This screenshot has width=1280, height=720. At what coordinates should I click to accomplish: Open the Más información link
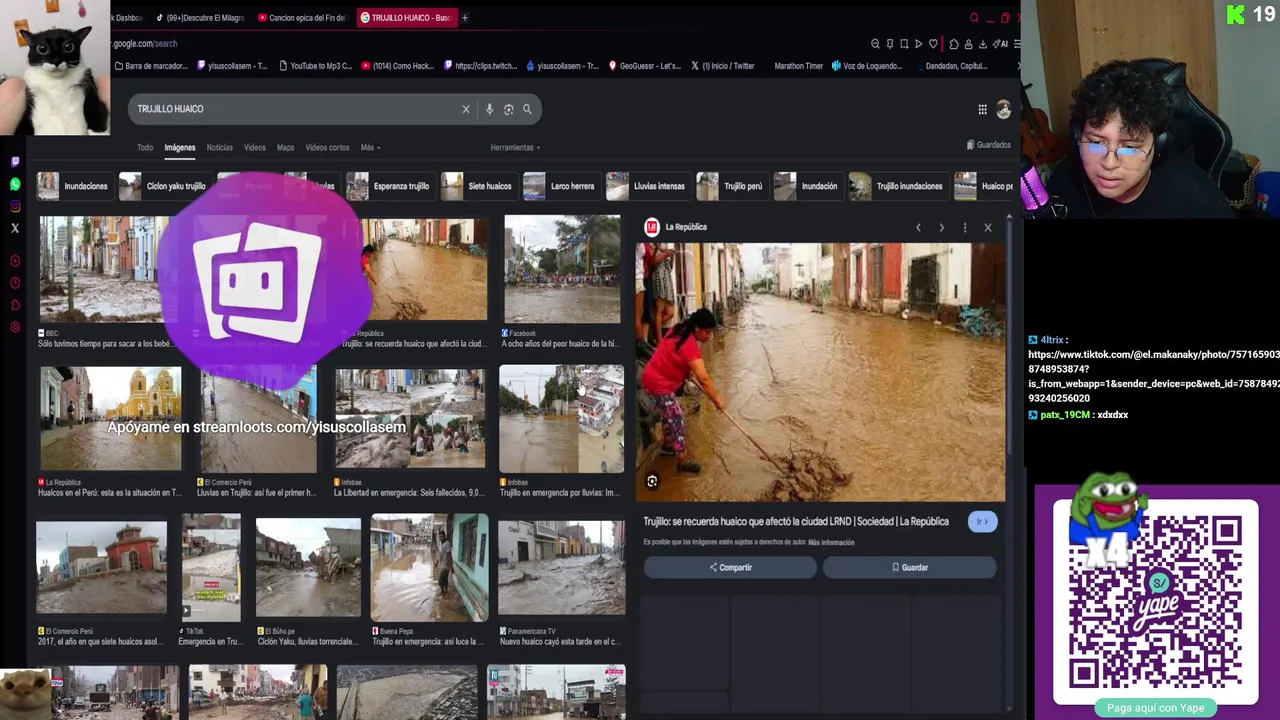[831, 542]
